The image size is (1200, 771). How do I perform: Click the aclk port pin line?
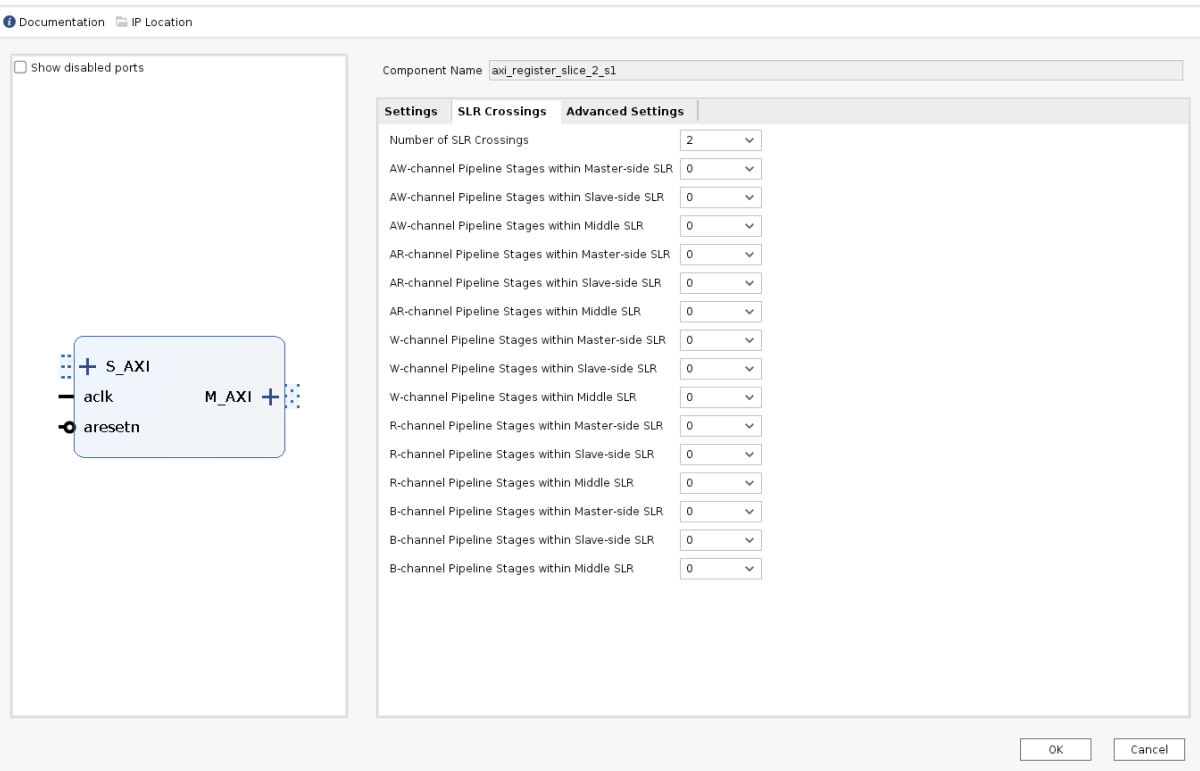tap(66, 397)
